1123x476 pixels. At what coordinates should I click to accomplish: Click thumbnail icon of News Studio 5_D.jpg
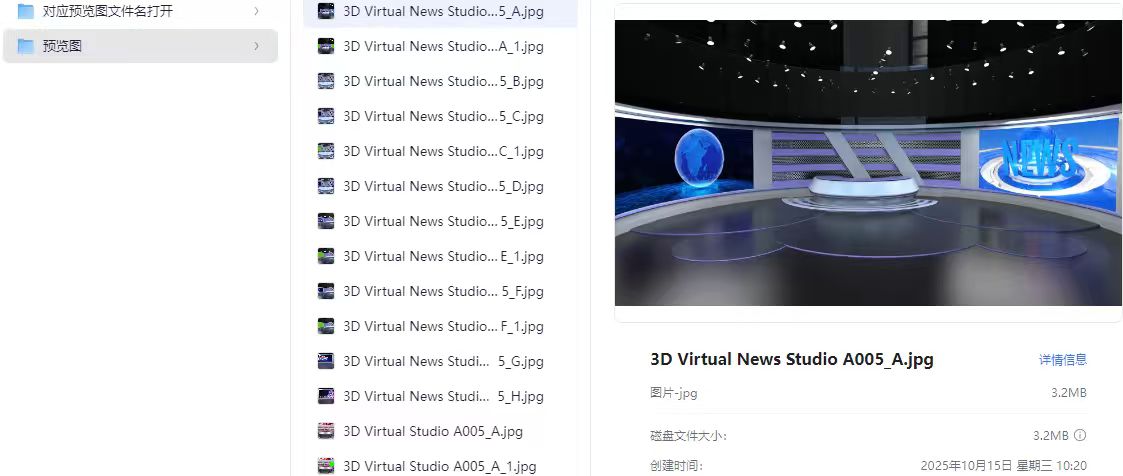(x=326, y=186)
